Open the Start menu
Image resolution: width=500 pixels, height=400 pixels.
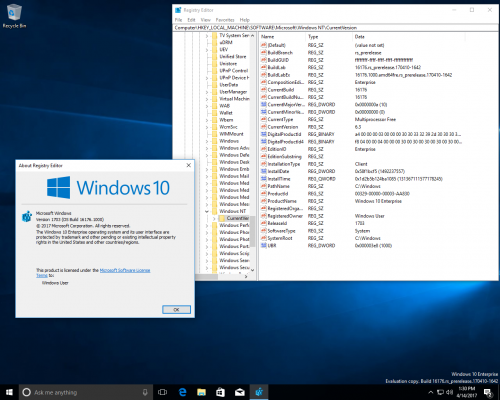coord(9,392)
